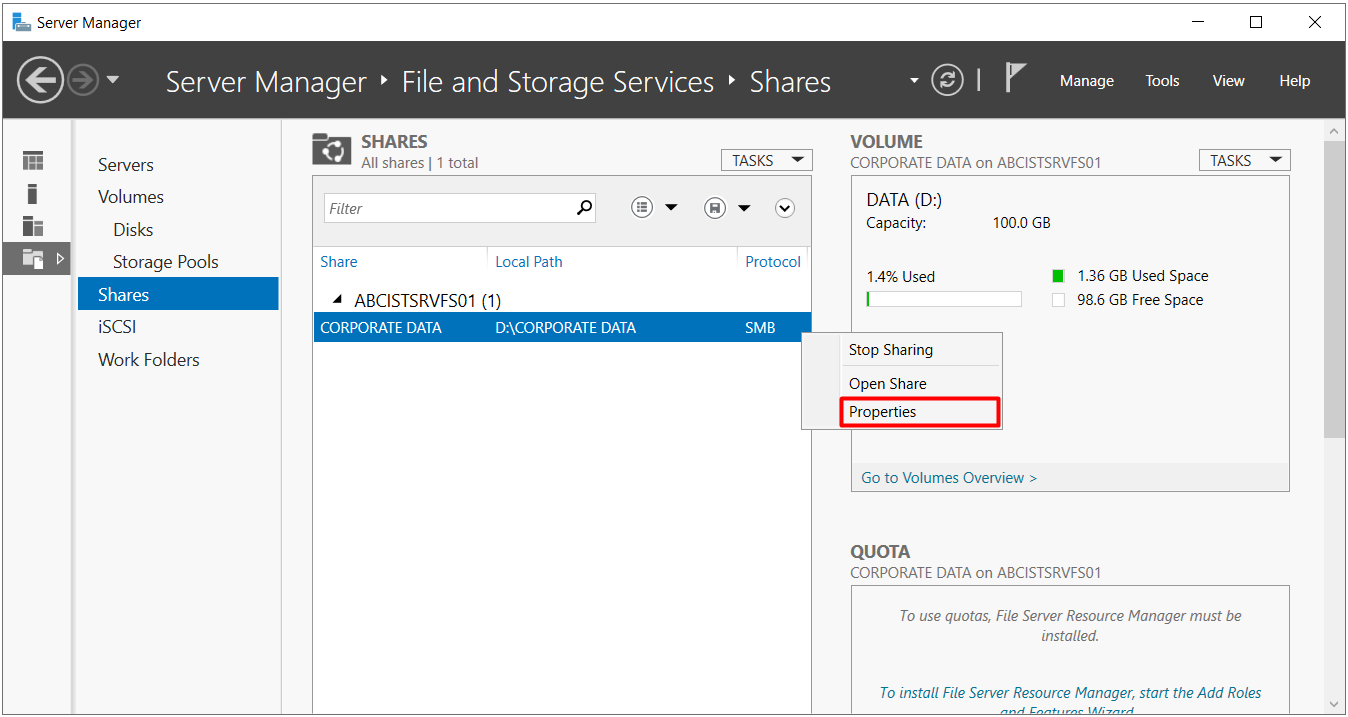Click the Shares tile icon

click(332, 149)
